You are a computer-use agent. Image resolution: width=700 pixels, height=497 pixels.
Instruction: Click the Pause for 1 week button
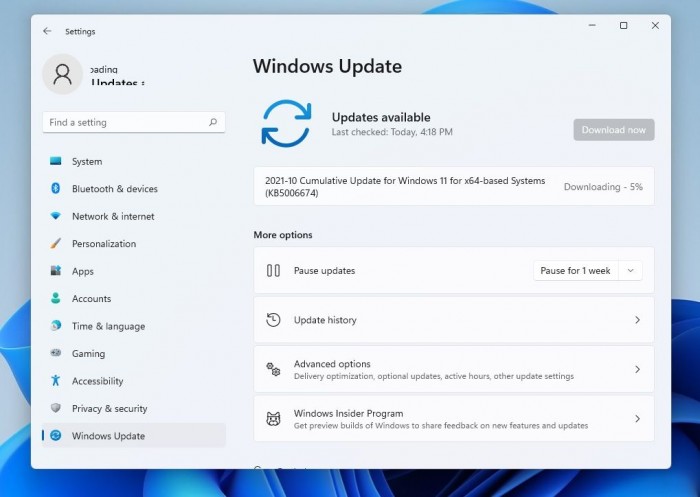[575, 271]
